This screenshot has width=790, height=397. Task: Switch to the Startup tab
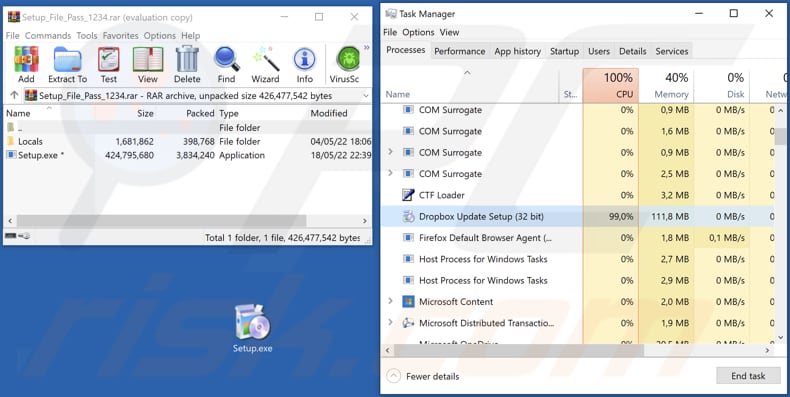[x=564, y=51]
